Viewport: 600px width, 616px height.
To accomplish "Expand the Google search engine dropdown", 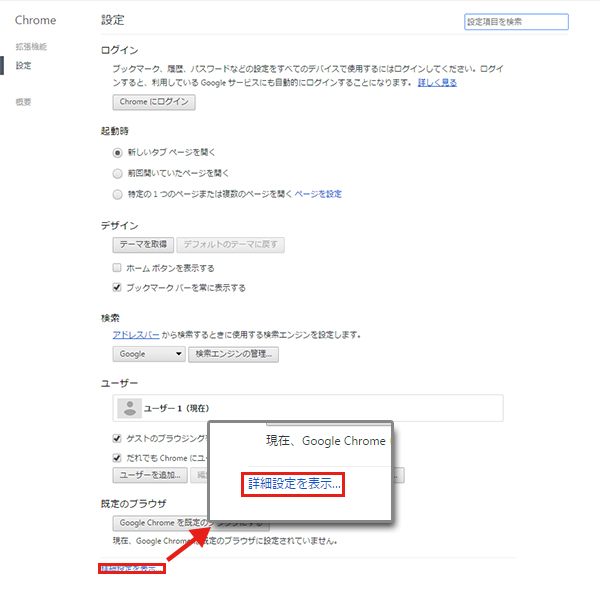I will 149,354.
